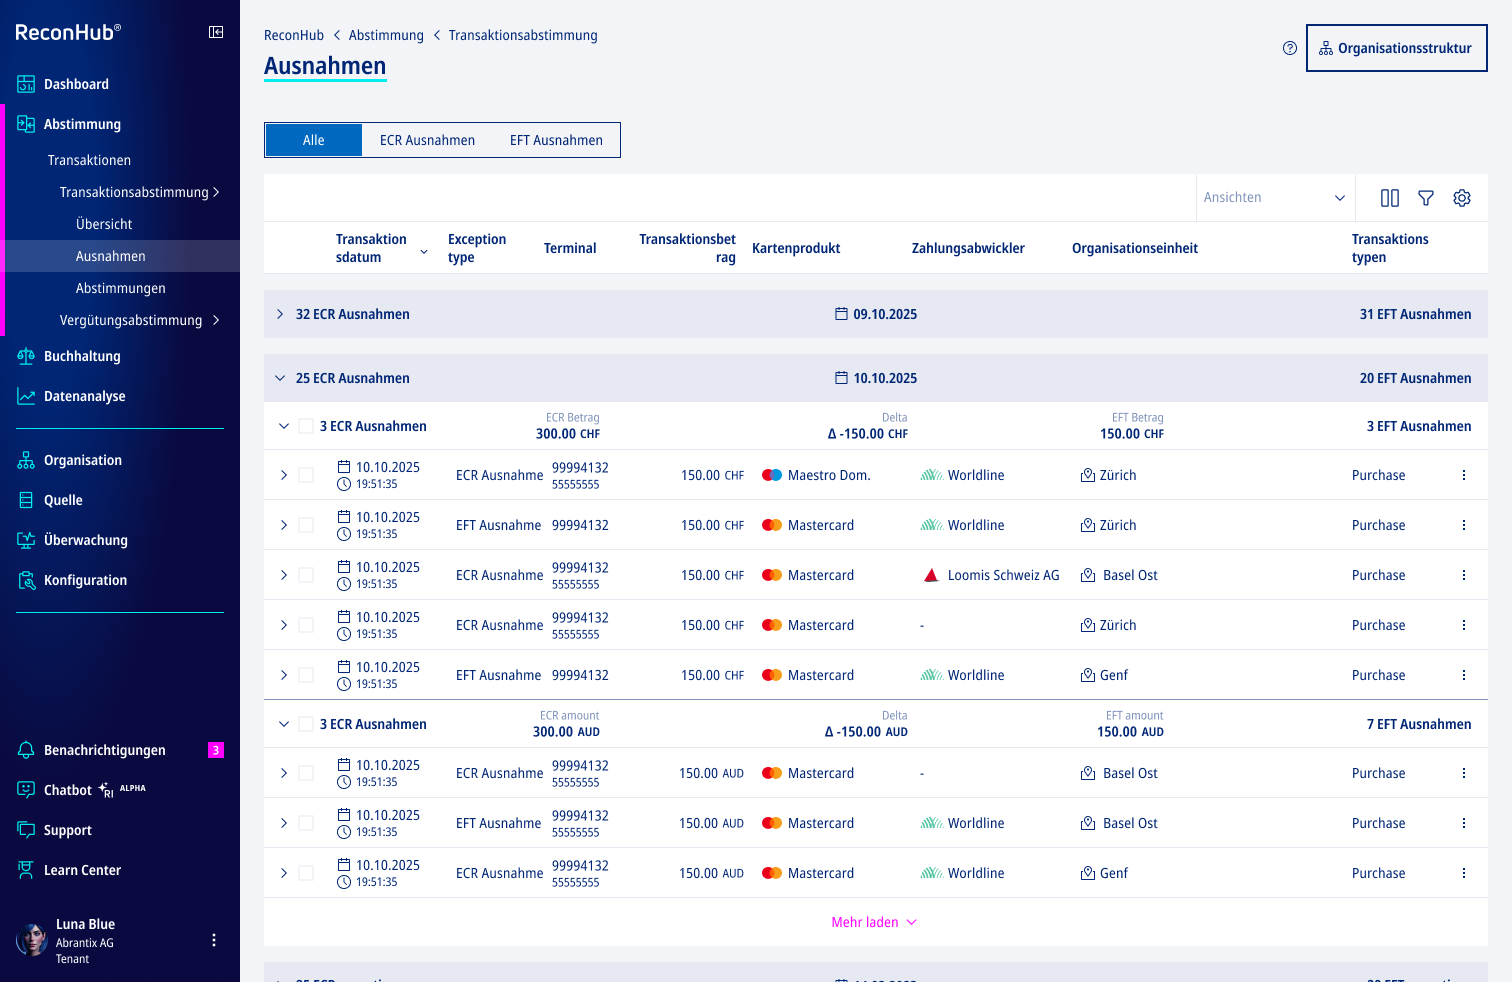
Task: Click the Organisationsstruktur button
Action: coord(1396,48)
